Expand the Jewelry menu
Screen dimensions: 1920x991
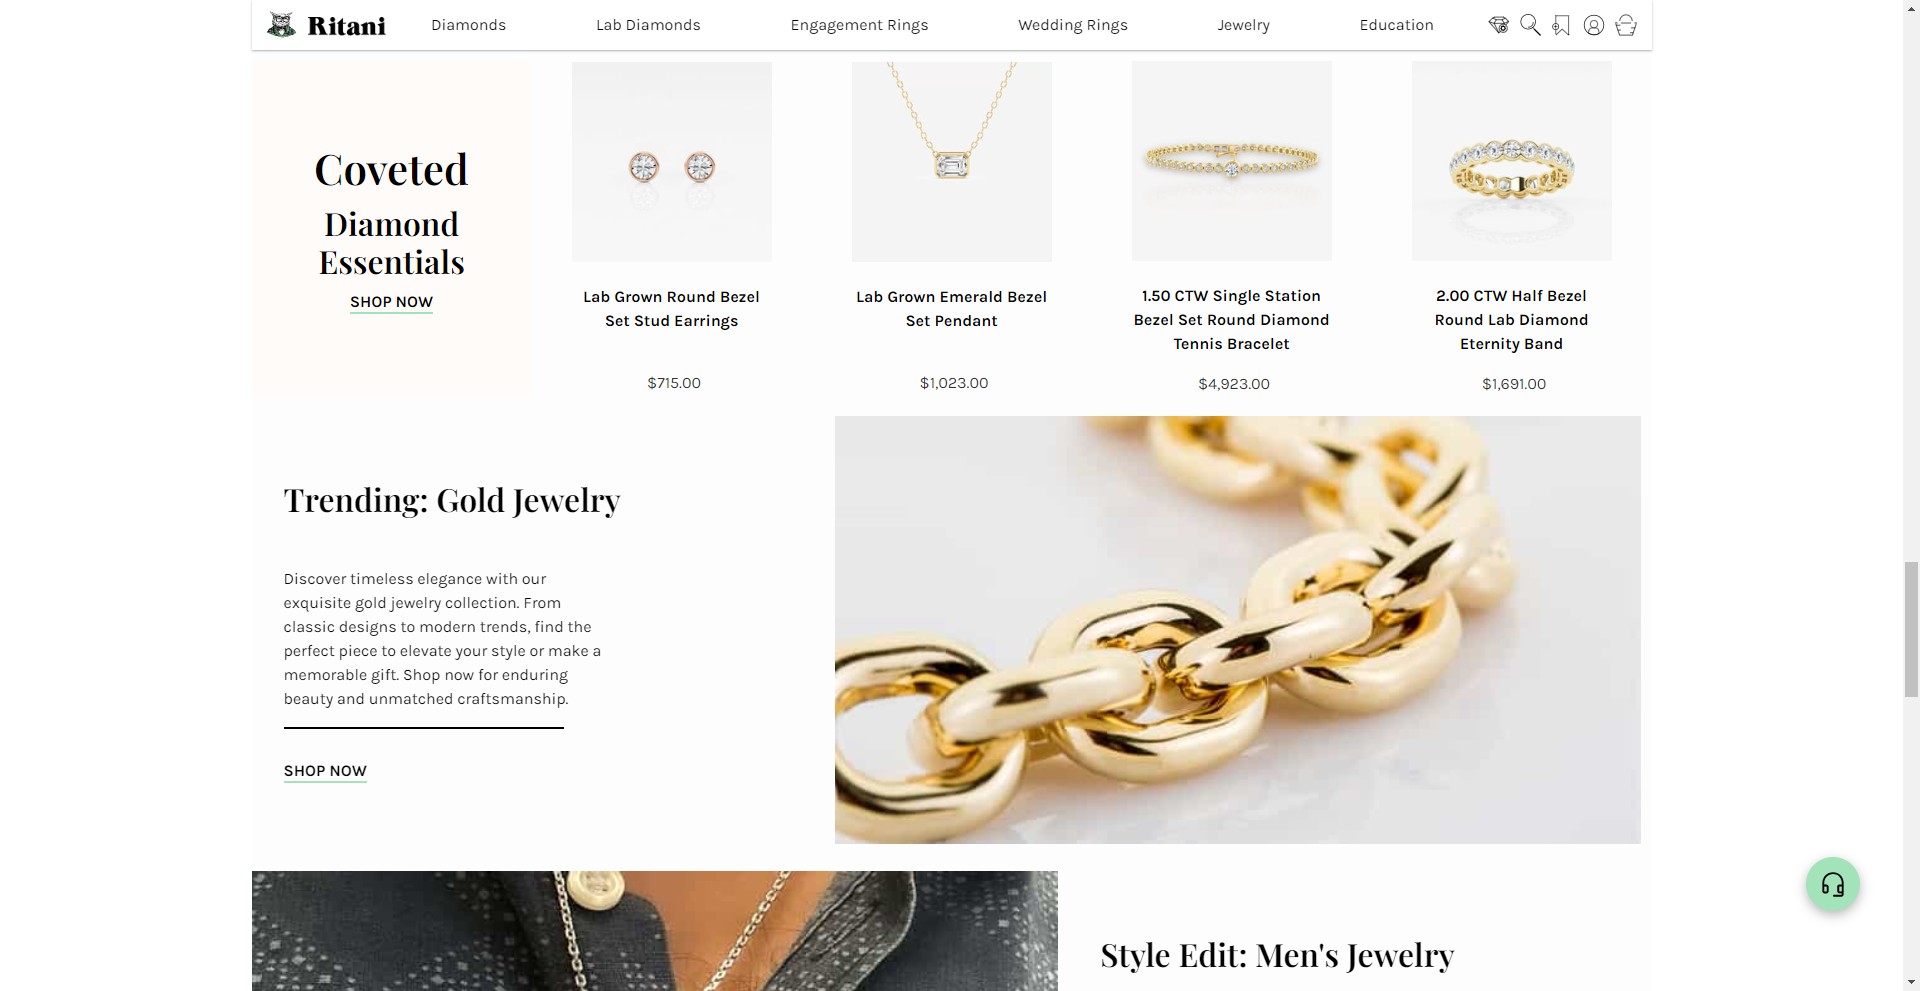[x=1243, y=25]
